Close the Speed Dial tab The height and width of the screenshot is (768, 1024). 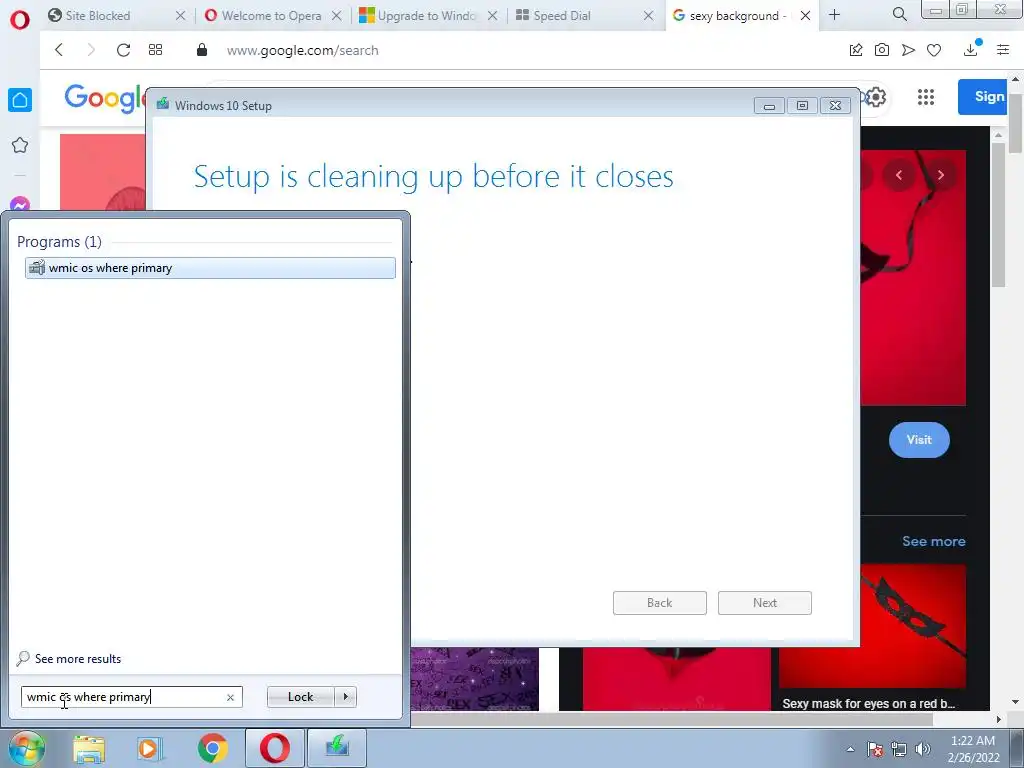pyautogui.click(x=648, y=15)
